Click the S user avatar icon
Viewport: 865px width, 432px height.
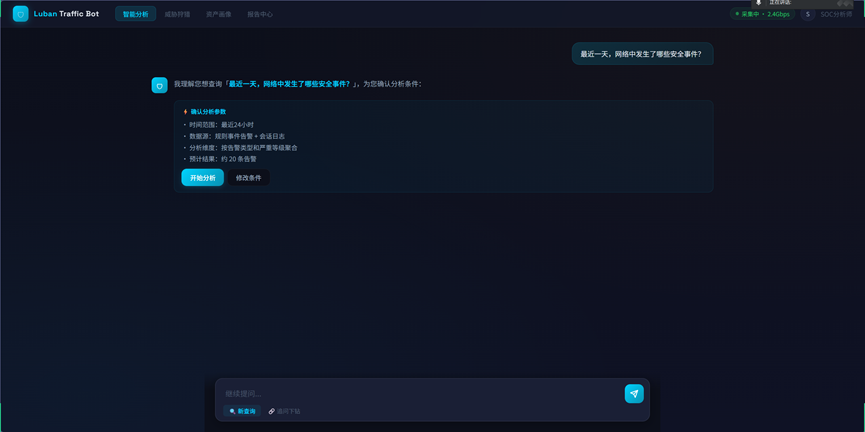tap(808, 14)
